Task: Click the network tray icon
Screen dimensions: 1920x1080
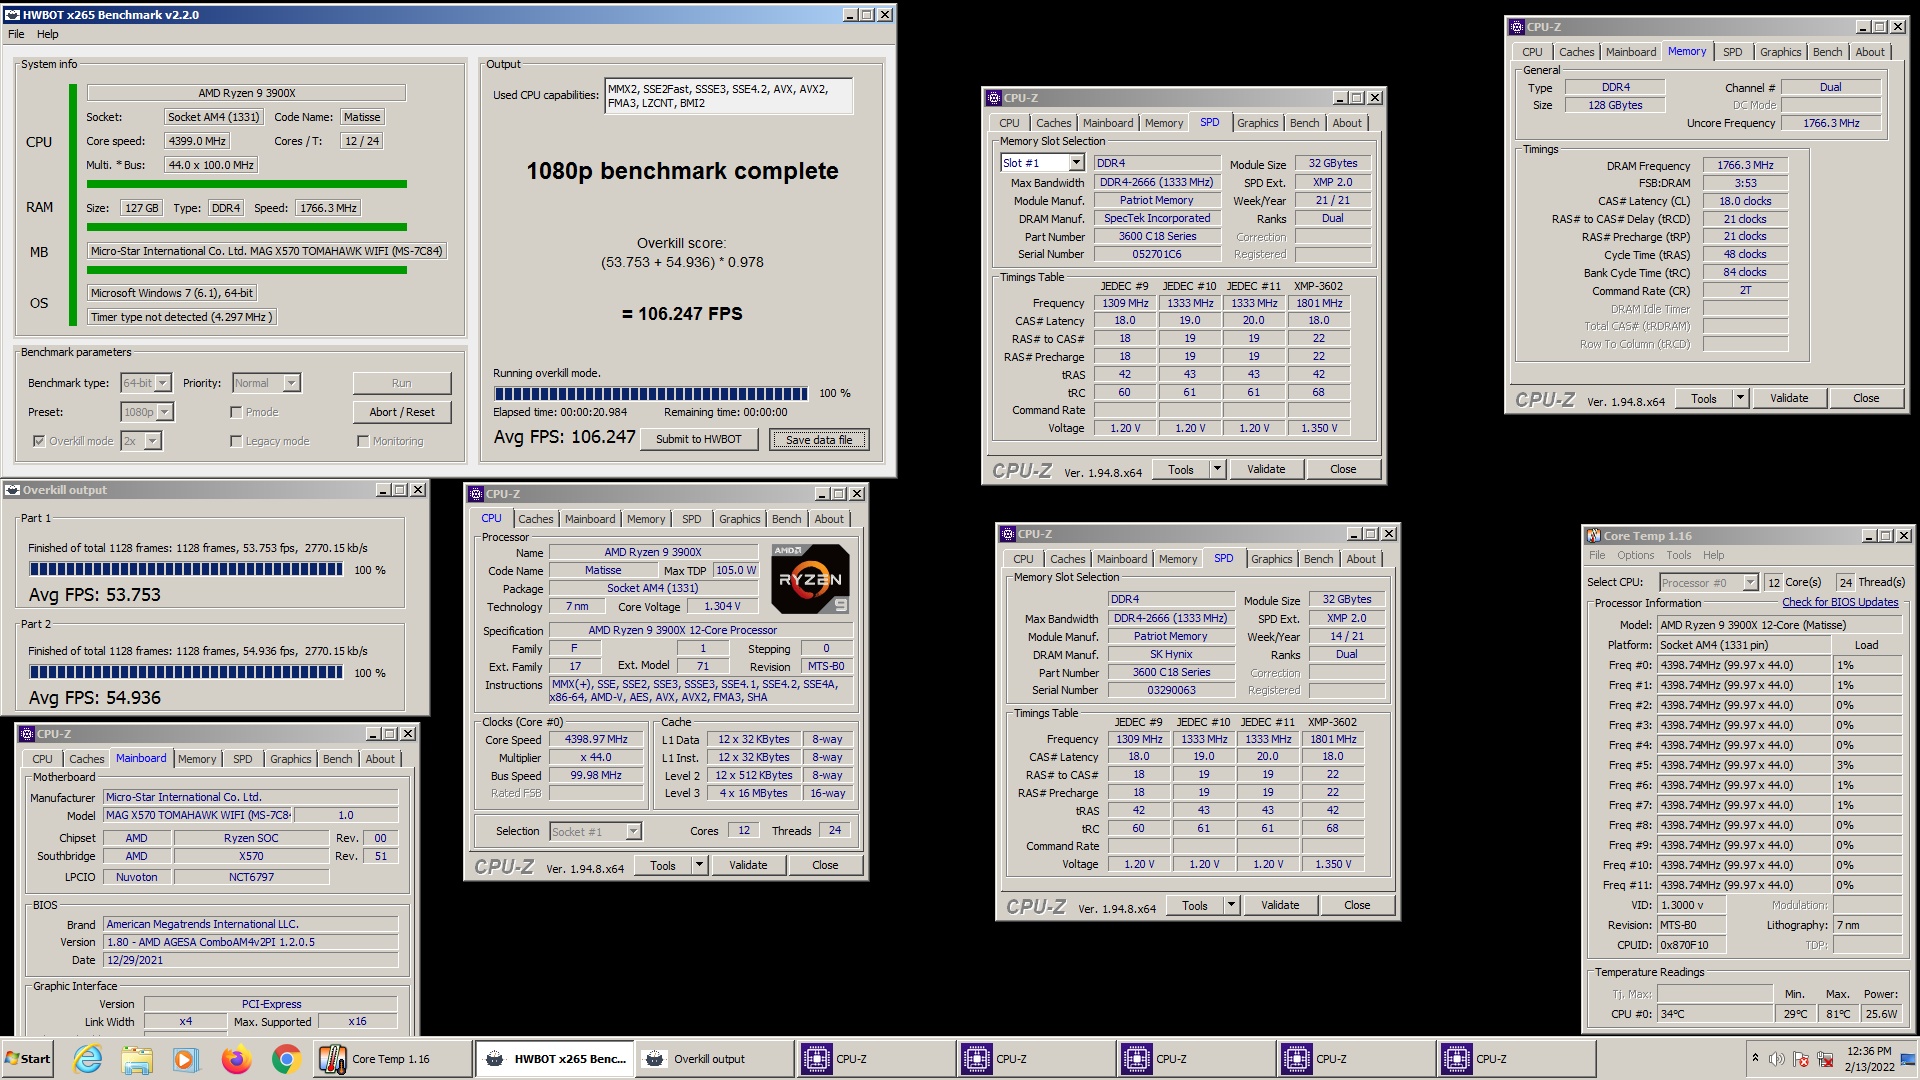Action: (x=1825, y=1059)
